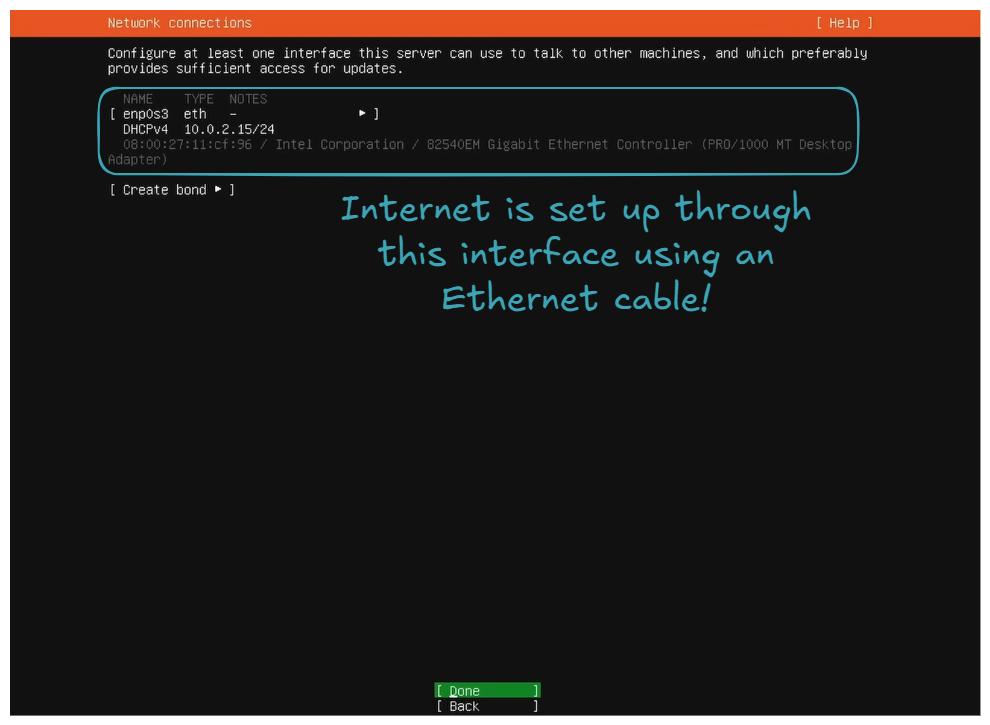
Task: Click the eth type value
Action: pyautogui.click(x=195, y=114)
